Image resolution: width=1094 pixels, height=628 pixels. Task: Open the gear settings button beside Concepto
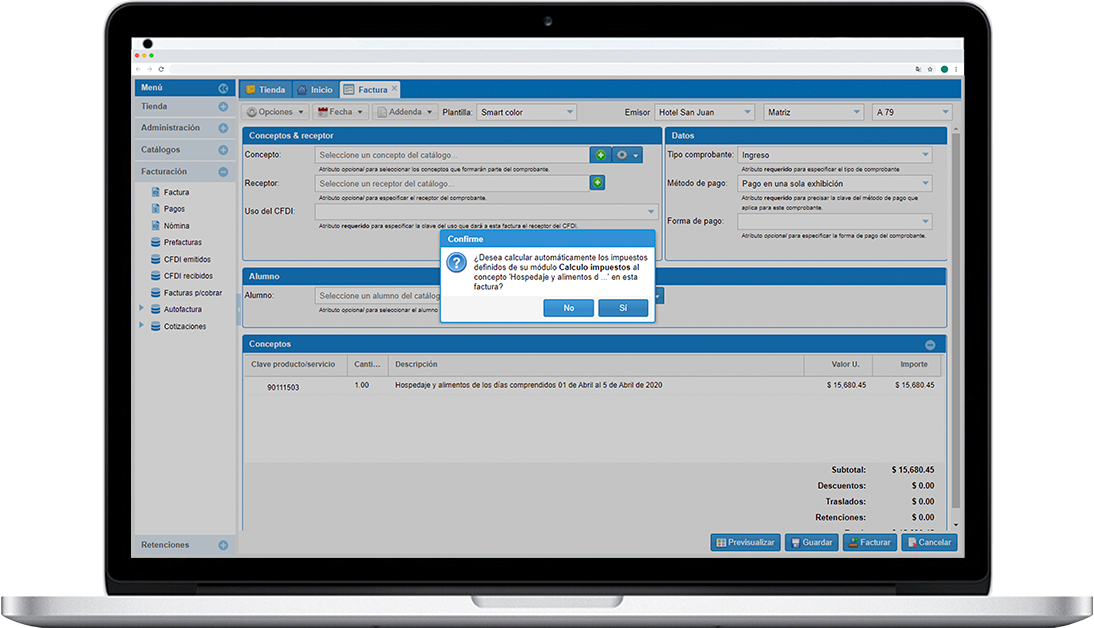click(627, 155)
